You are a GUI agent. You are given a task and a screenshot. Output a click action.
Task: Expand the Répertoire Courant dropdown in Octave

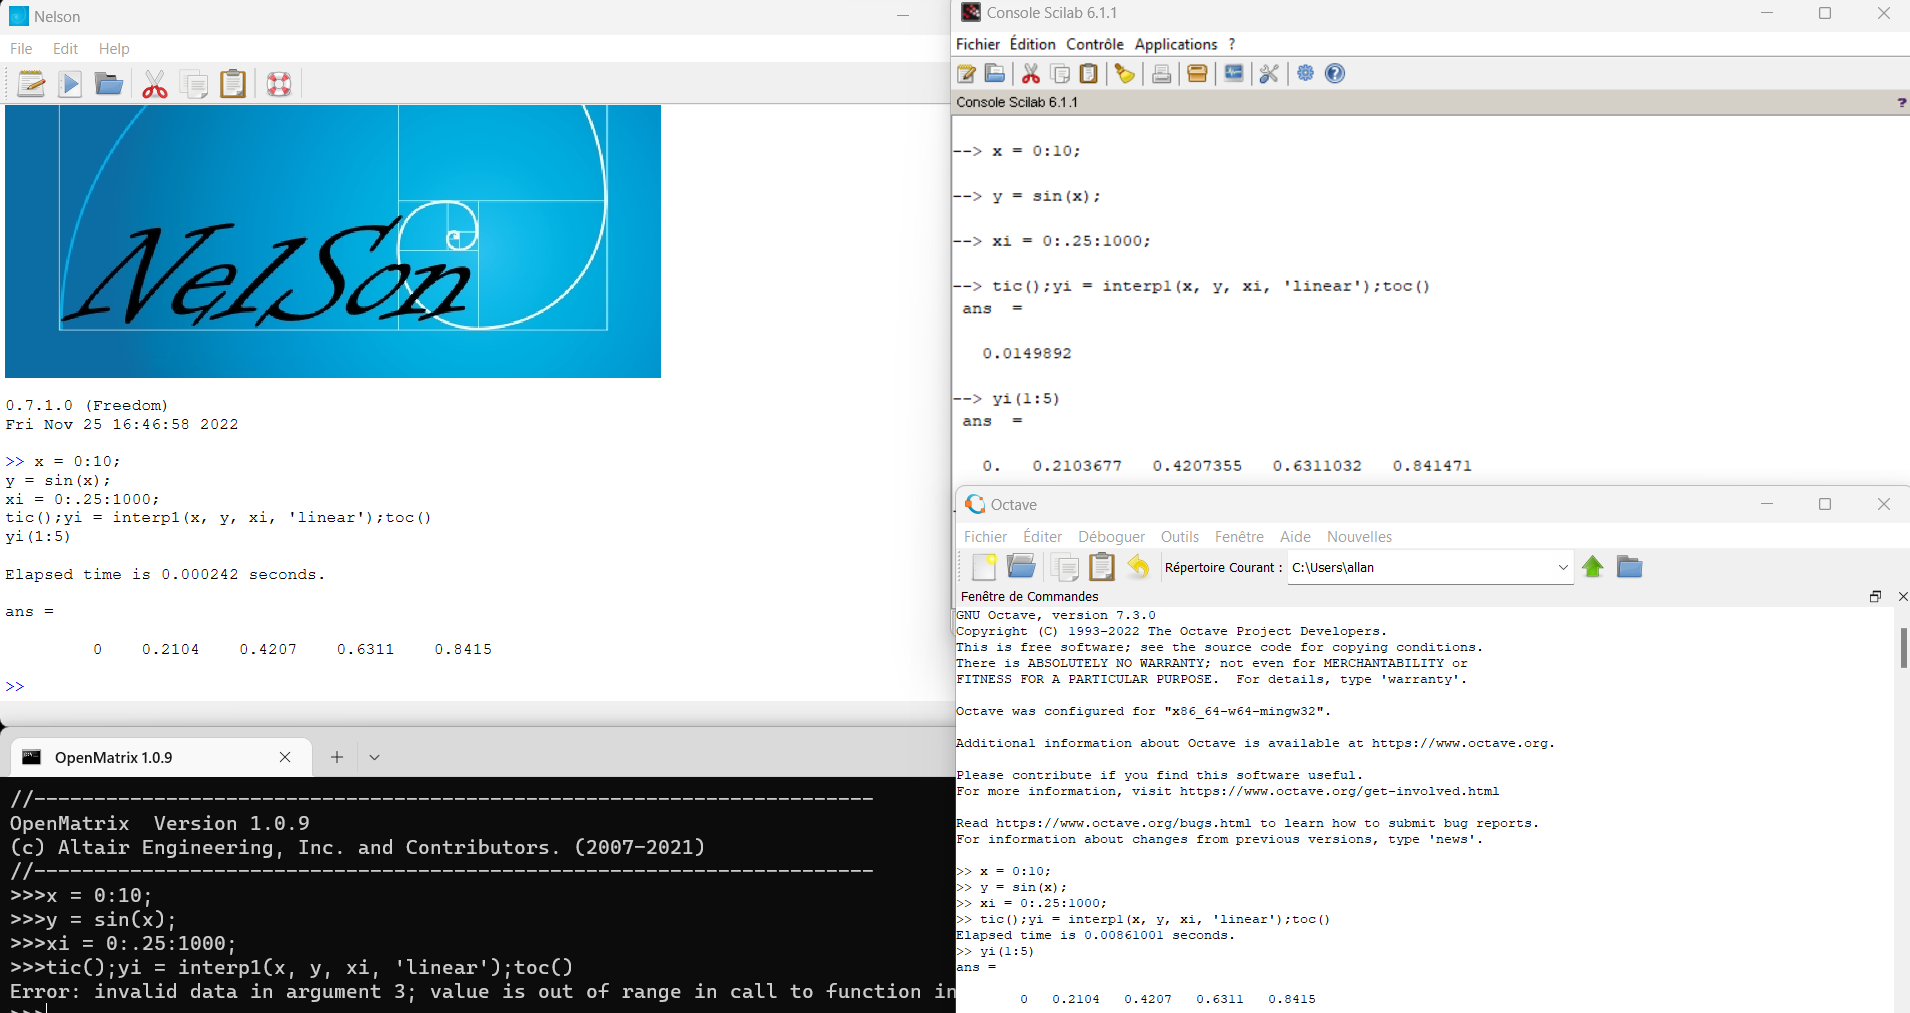click(1562, 567)
